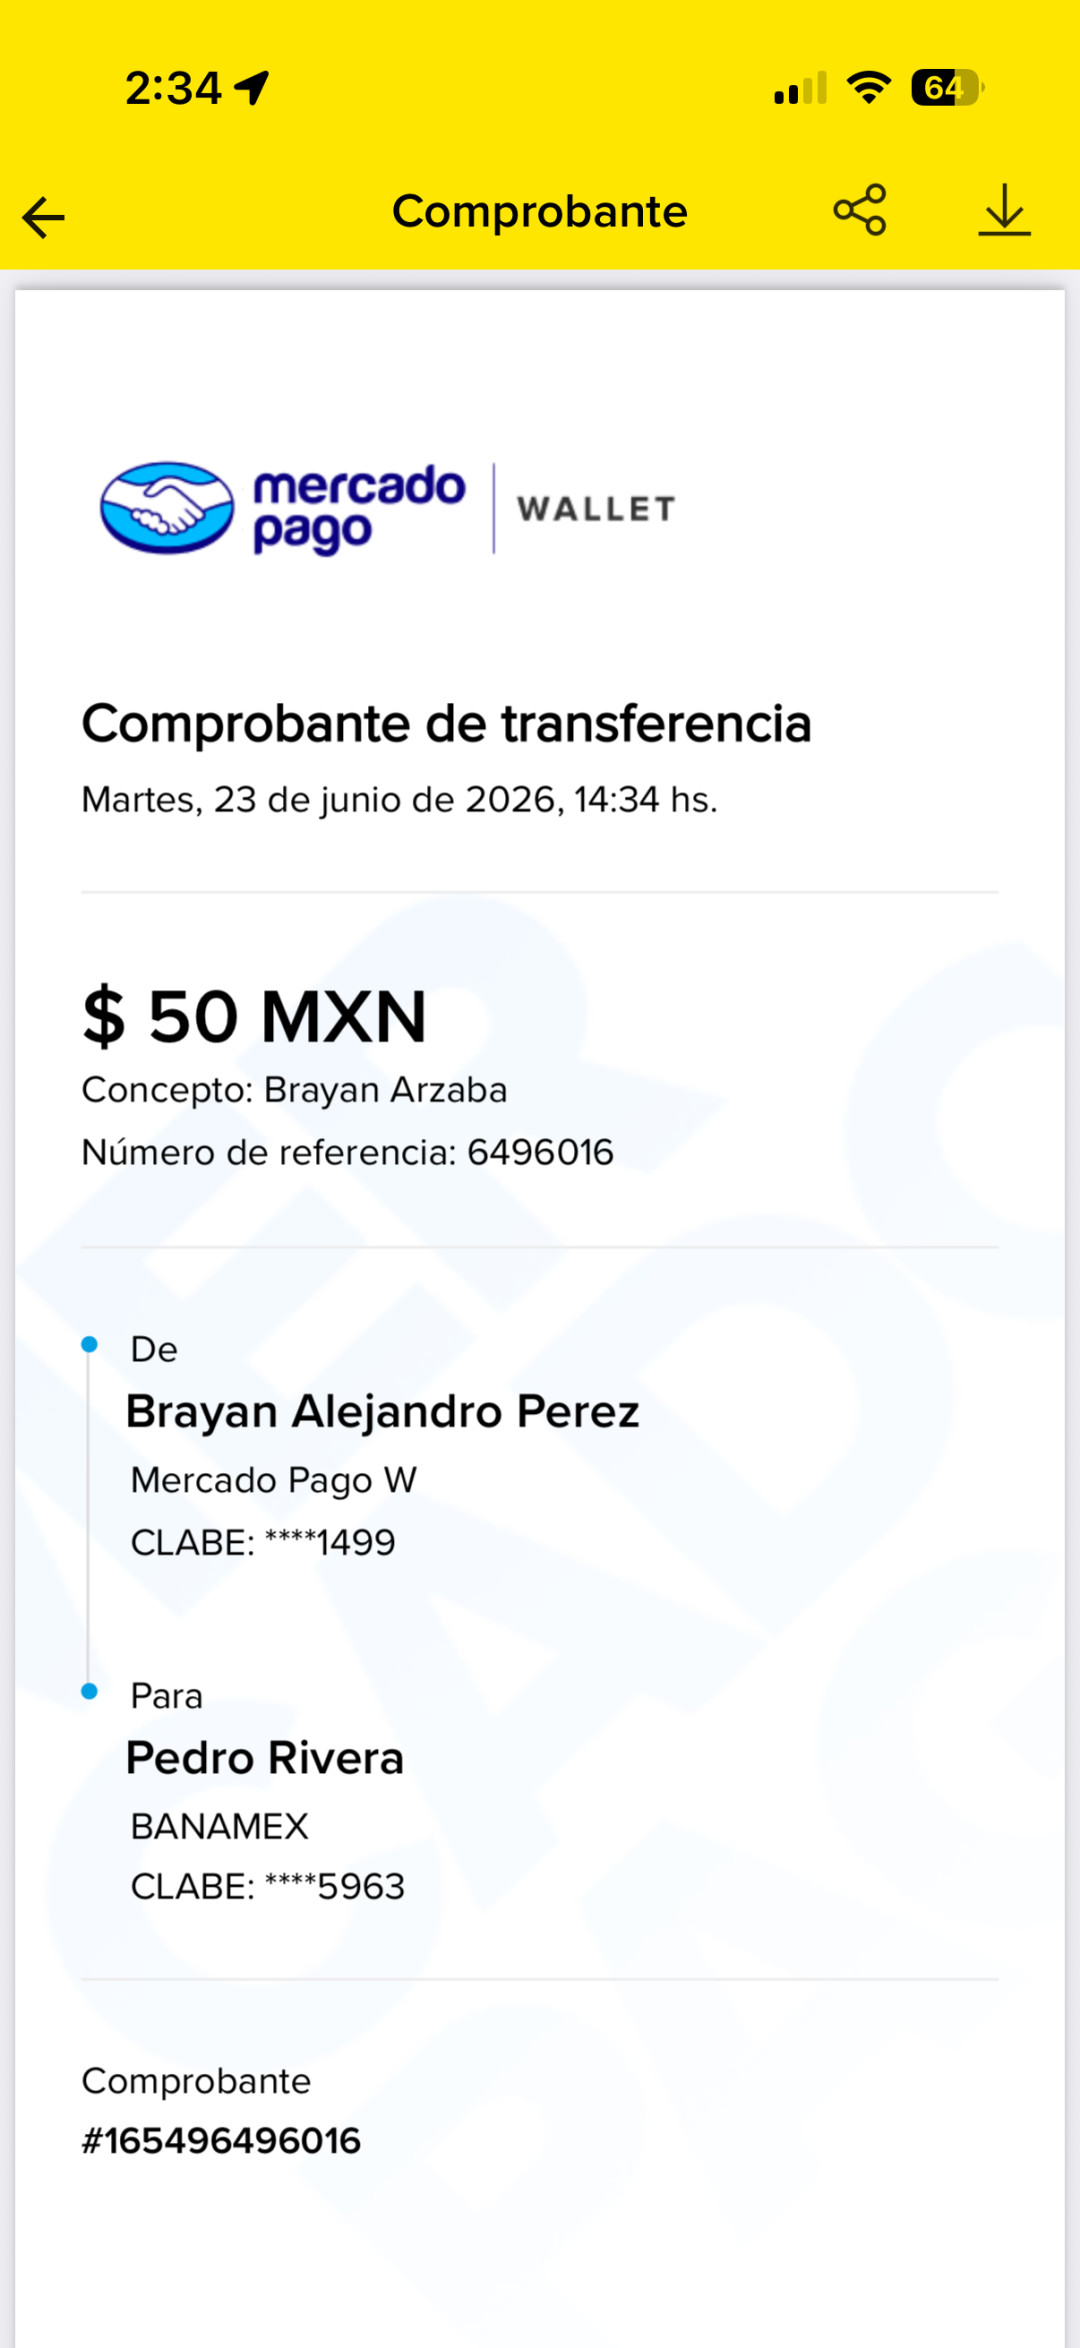Tap the cellular signal bars icon
The width and height of the screenshot is (1080, 2348).
tap(800, 88)
